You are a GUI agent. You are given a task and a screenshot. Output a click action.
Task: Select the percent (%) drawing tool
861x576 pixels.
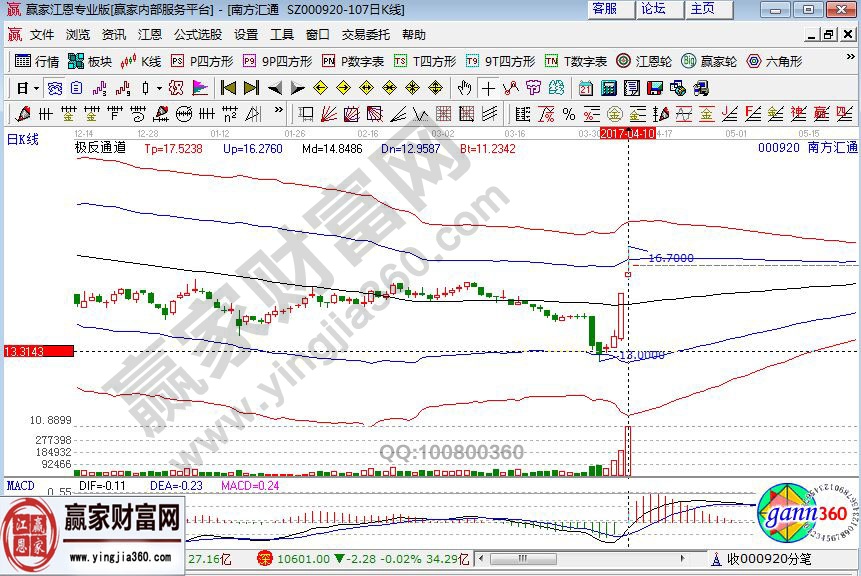(x=568, y=113)
